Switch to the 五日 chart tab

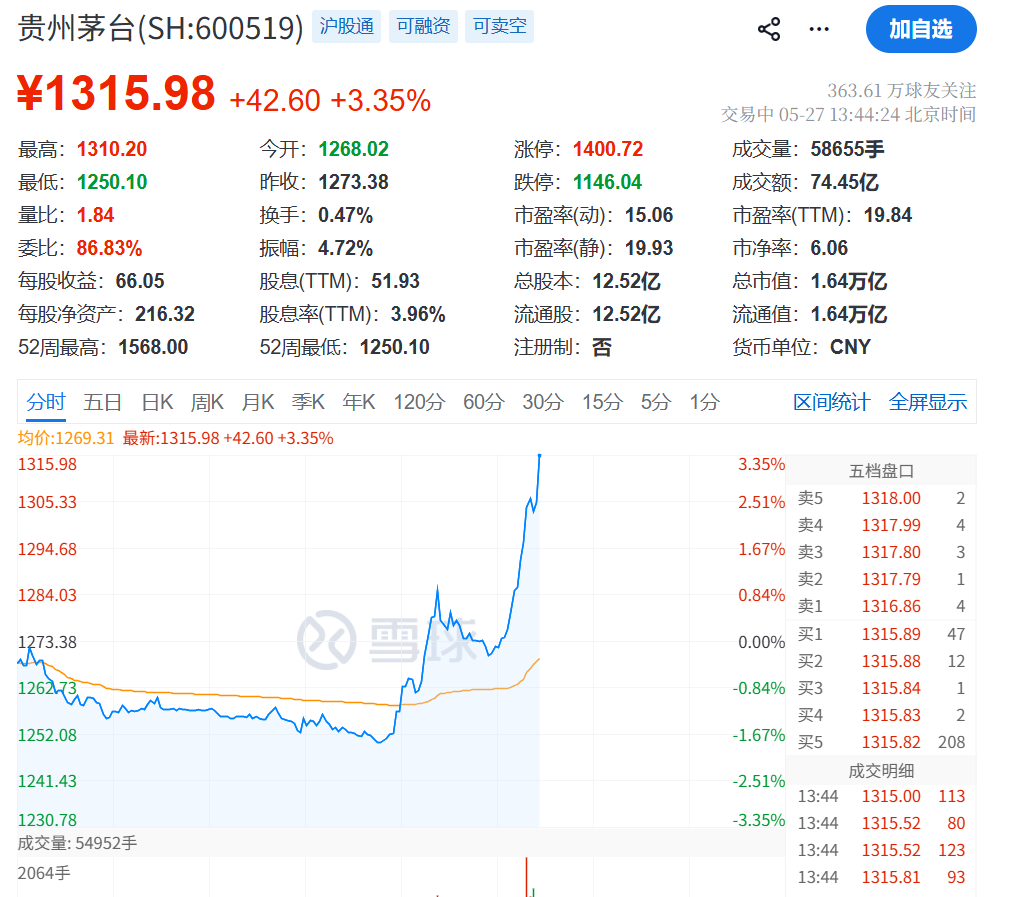pos(103,402)
